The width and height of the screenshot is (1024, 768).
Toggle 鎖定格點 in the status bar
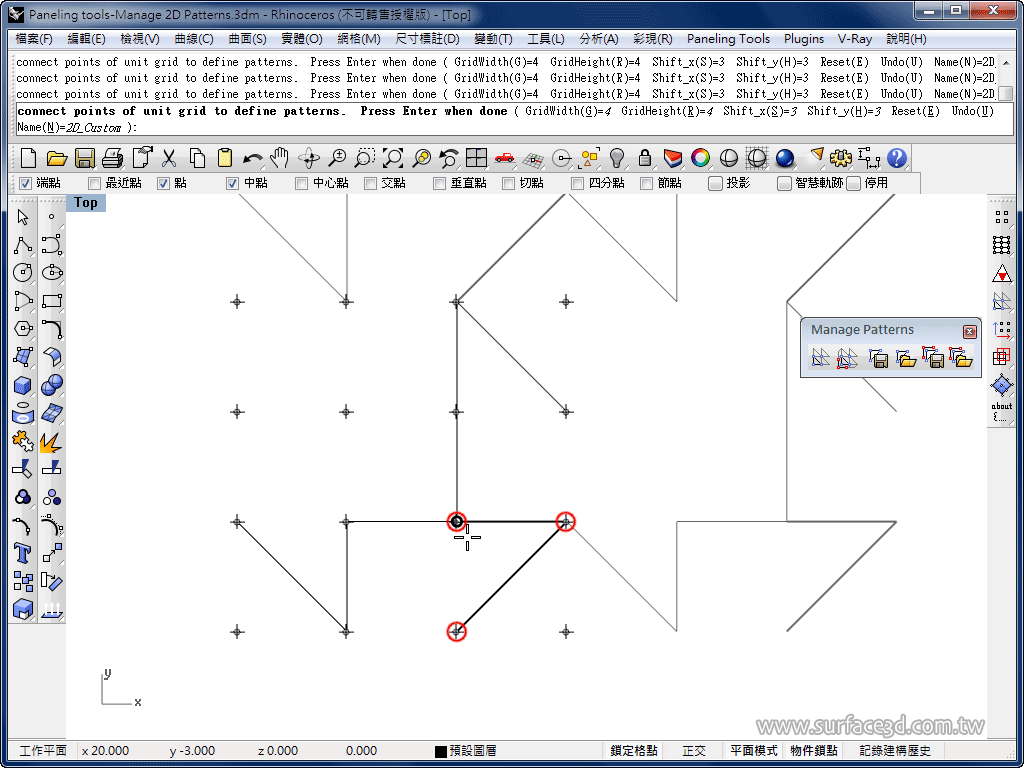[634, 751]
